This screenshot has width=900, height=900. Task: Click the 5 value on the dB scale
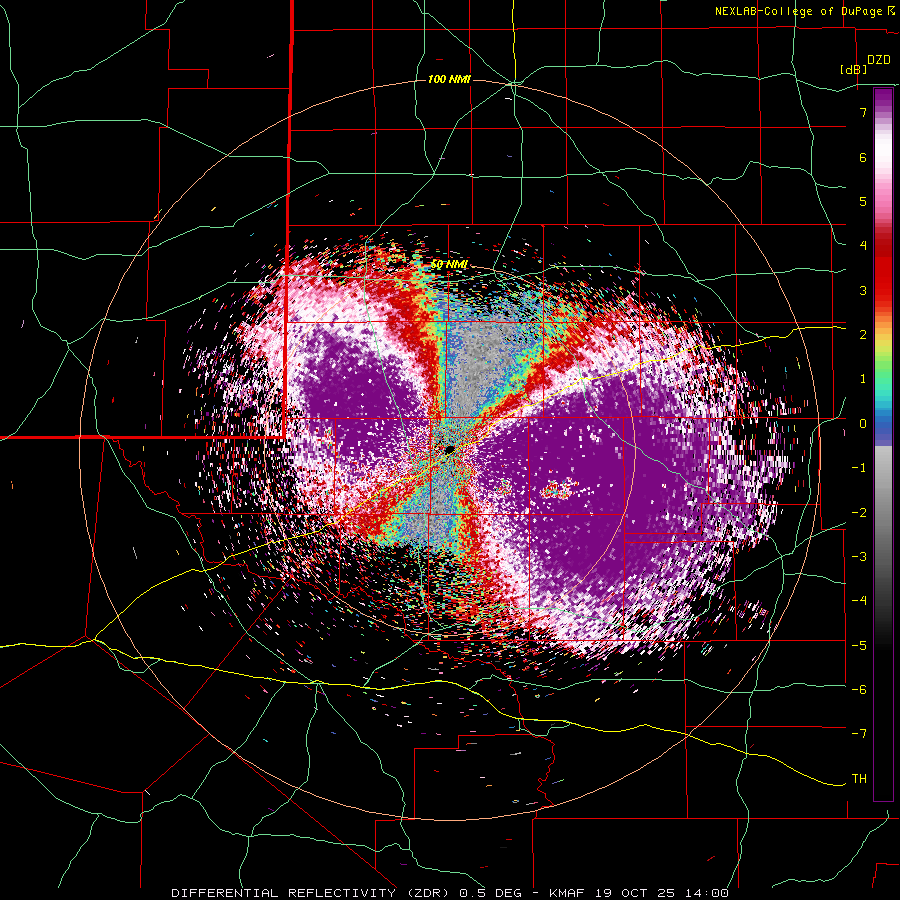tap(863, 201)
